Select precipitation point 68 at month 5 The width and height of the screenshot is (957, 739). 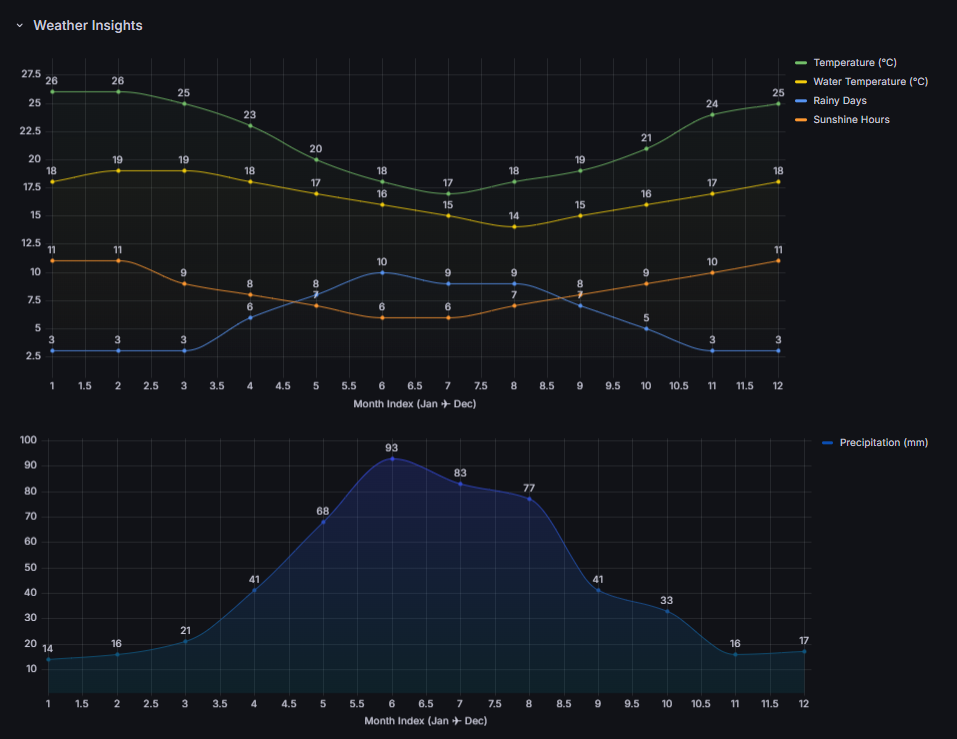pos(323,522)
